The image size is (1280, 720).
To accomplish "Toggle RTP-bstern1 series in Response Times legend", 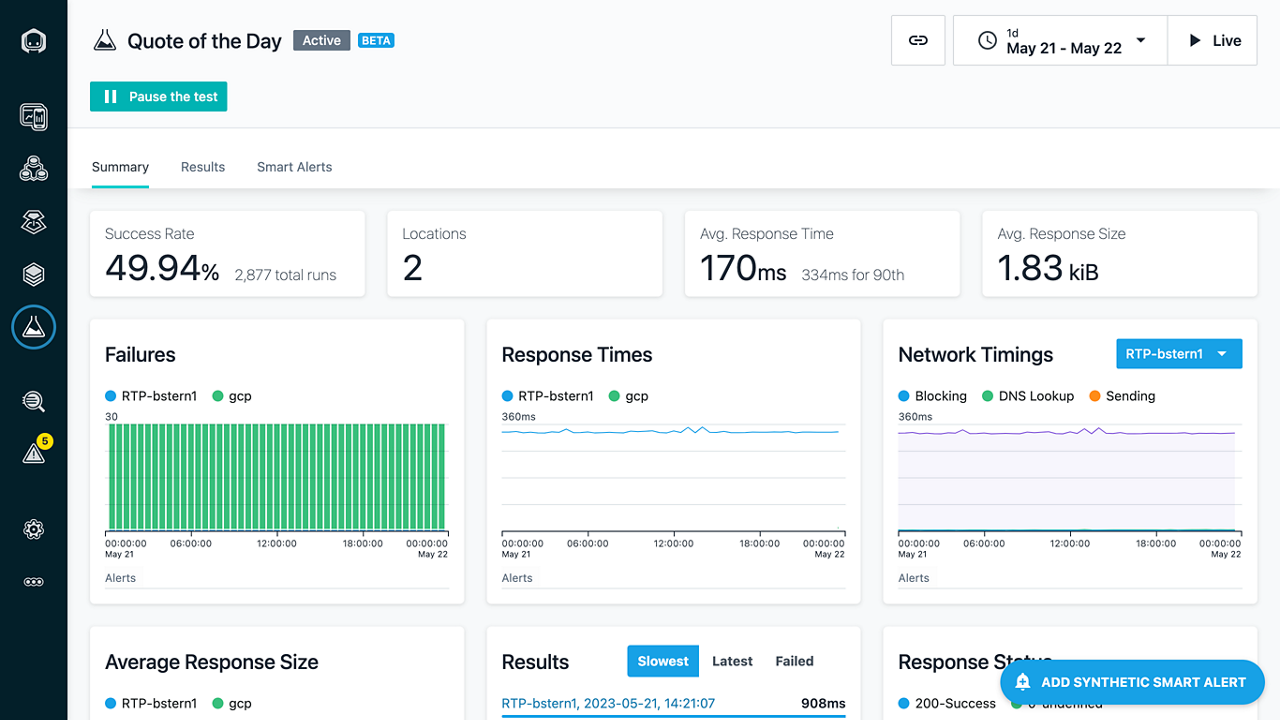I will 548,396.
